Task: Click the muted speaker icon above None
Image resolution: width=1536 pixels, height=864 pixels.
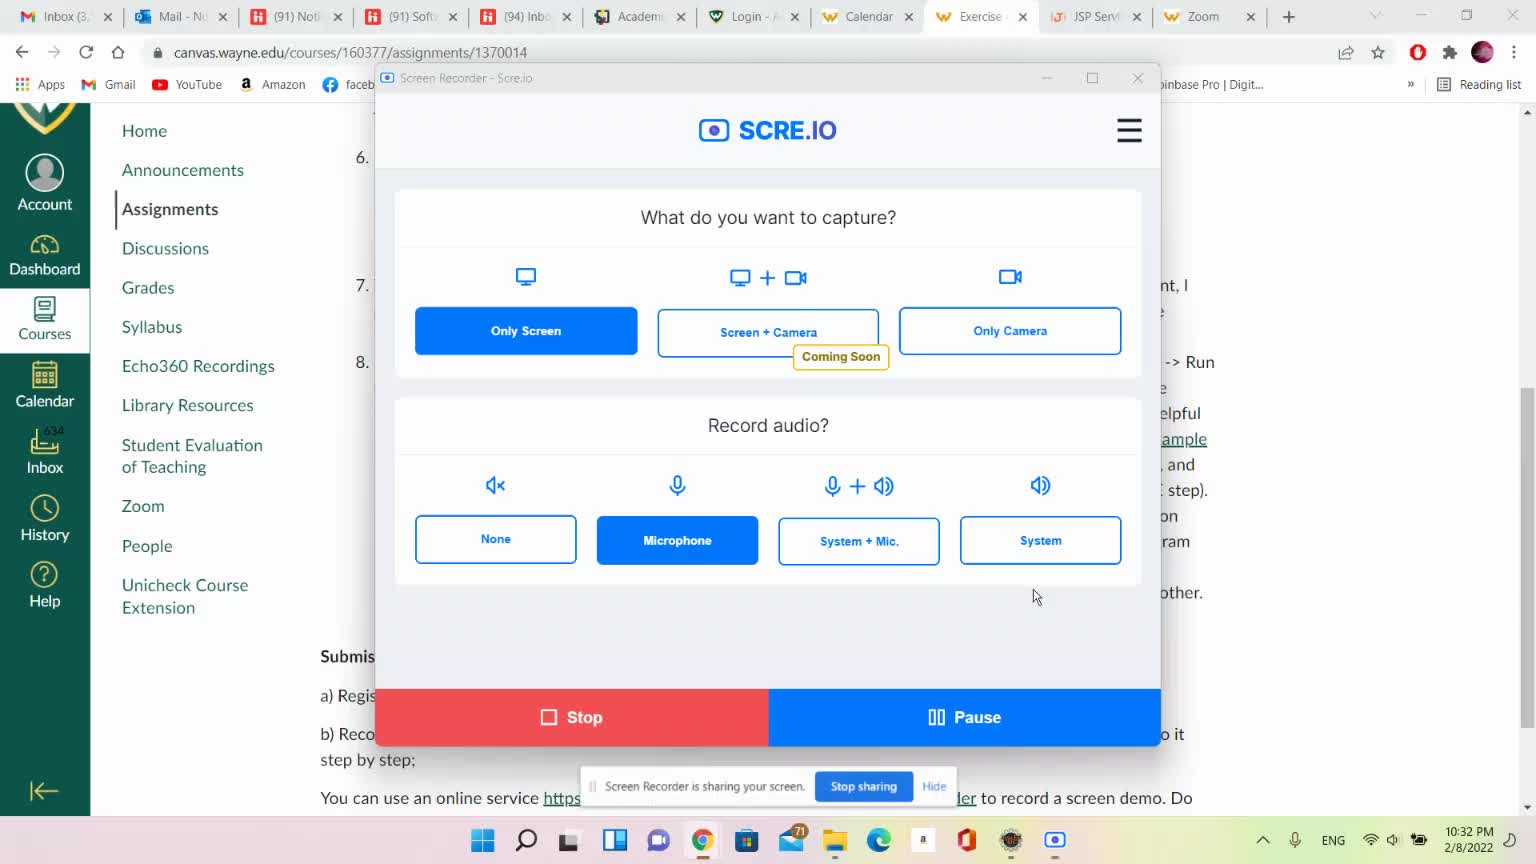Action: [x=495, y=485]
